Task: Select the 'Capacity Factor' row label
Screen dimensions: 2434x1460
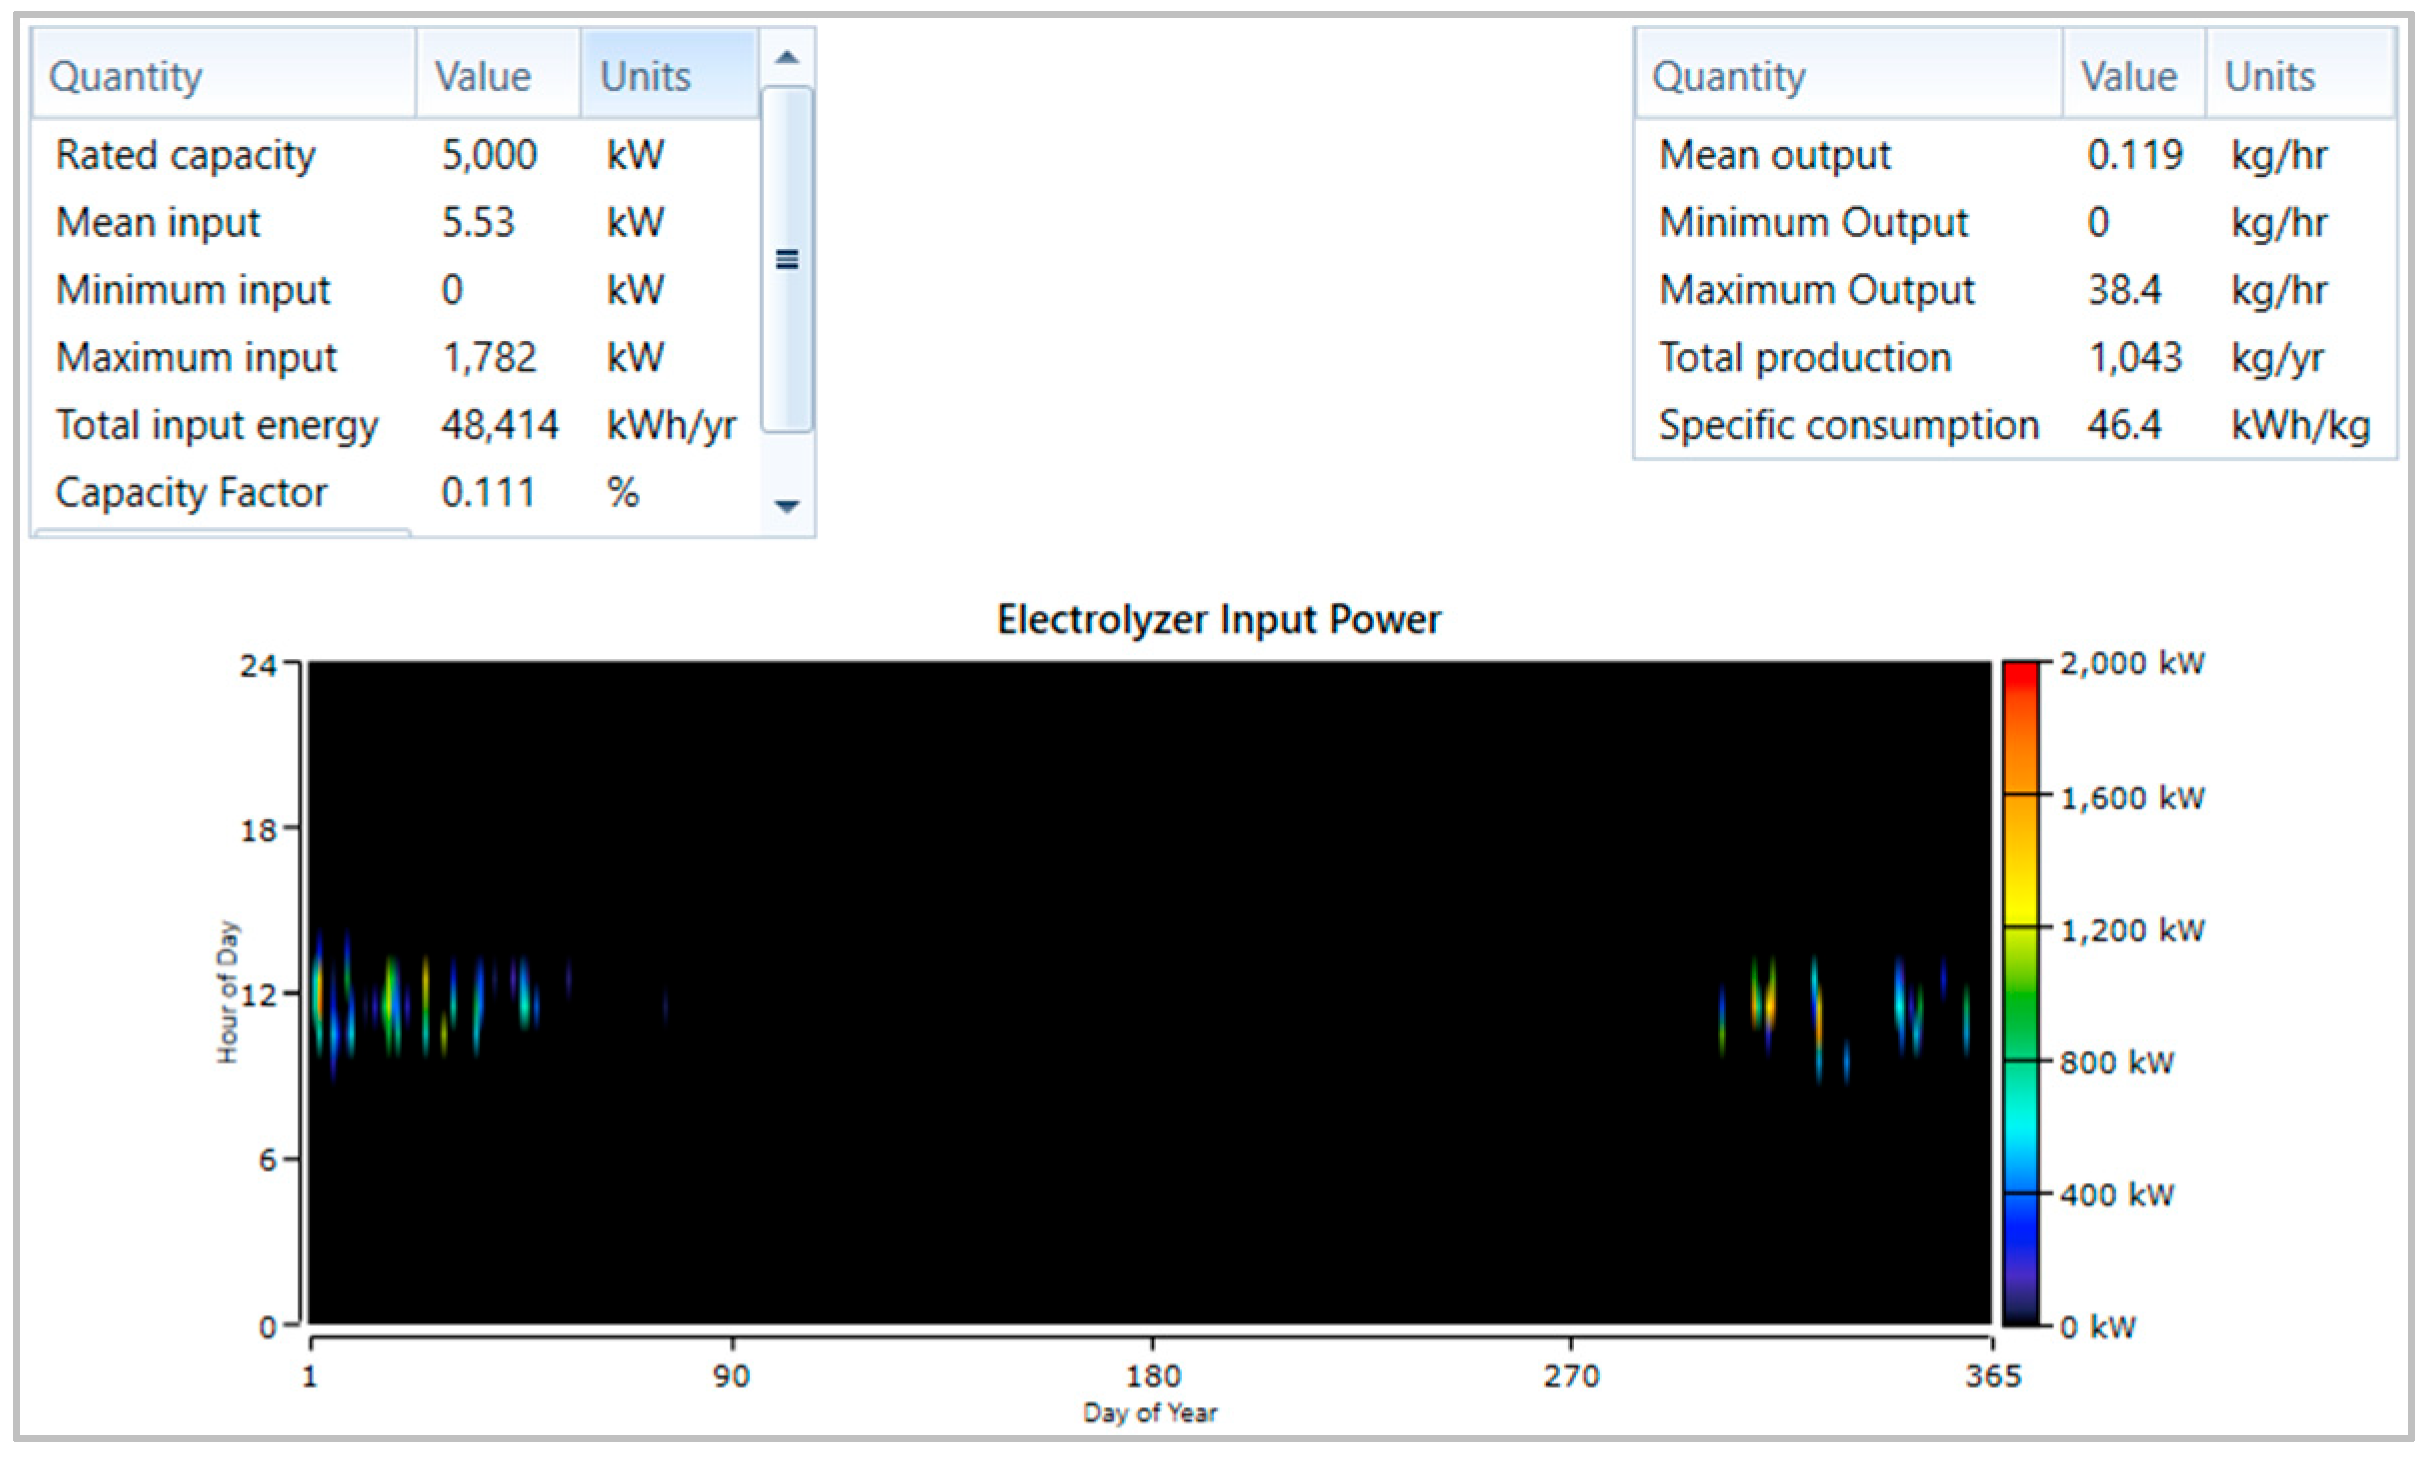Action: coord(191,493)
